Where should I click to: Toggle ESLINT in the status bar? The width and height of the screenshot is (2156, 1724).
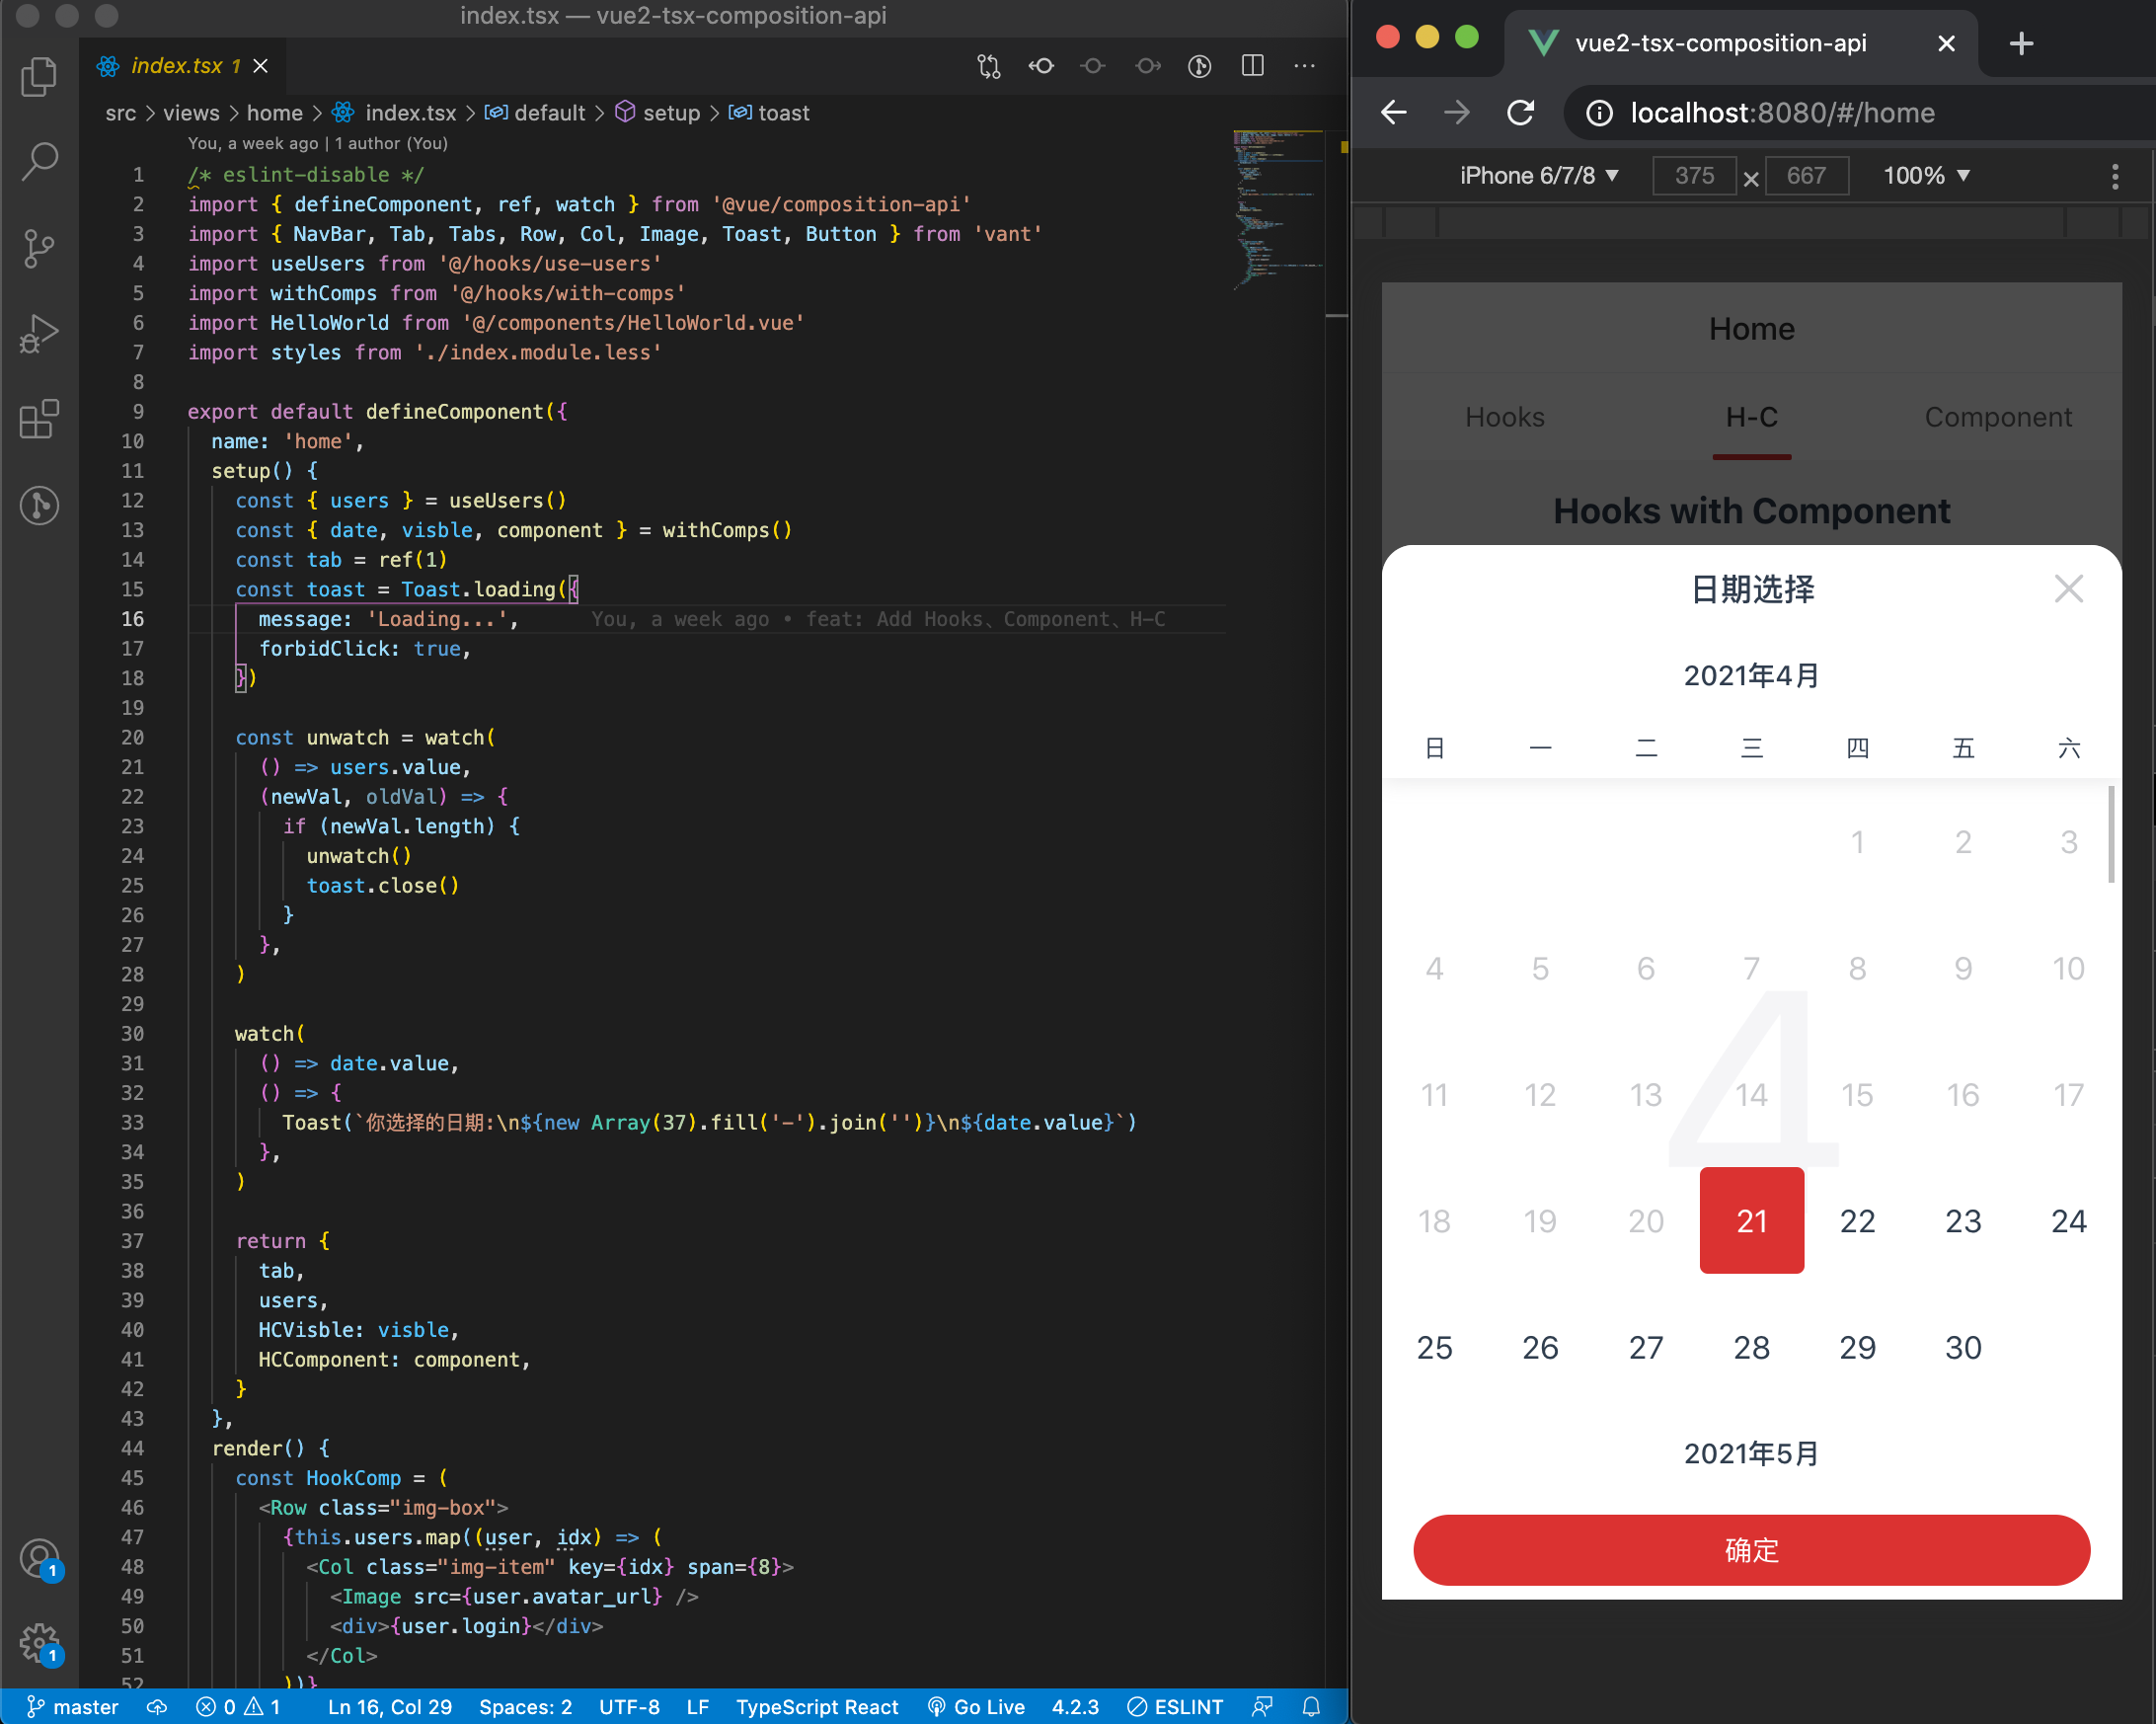pyautogui.click(x=1175, y=1706)
